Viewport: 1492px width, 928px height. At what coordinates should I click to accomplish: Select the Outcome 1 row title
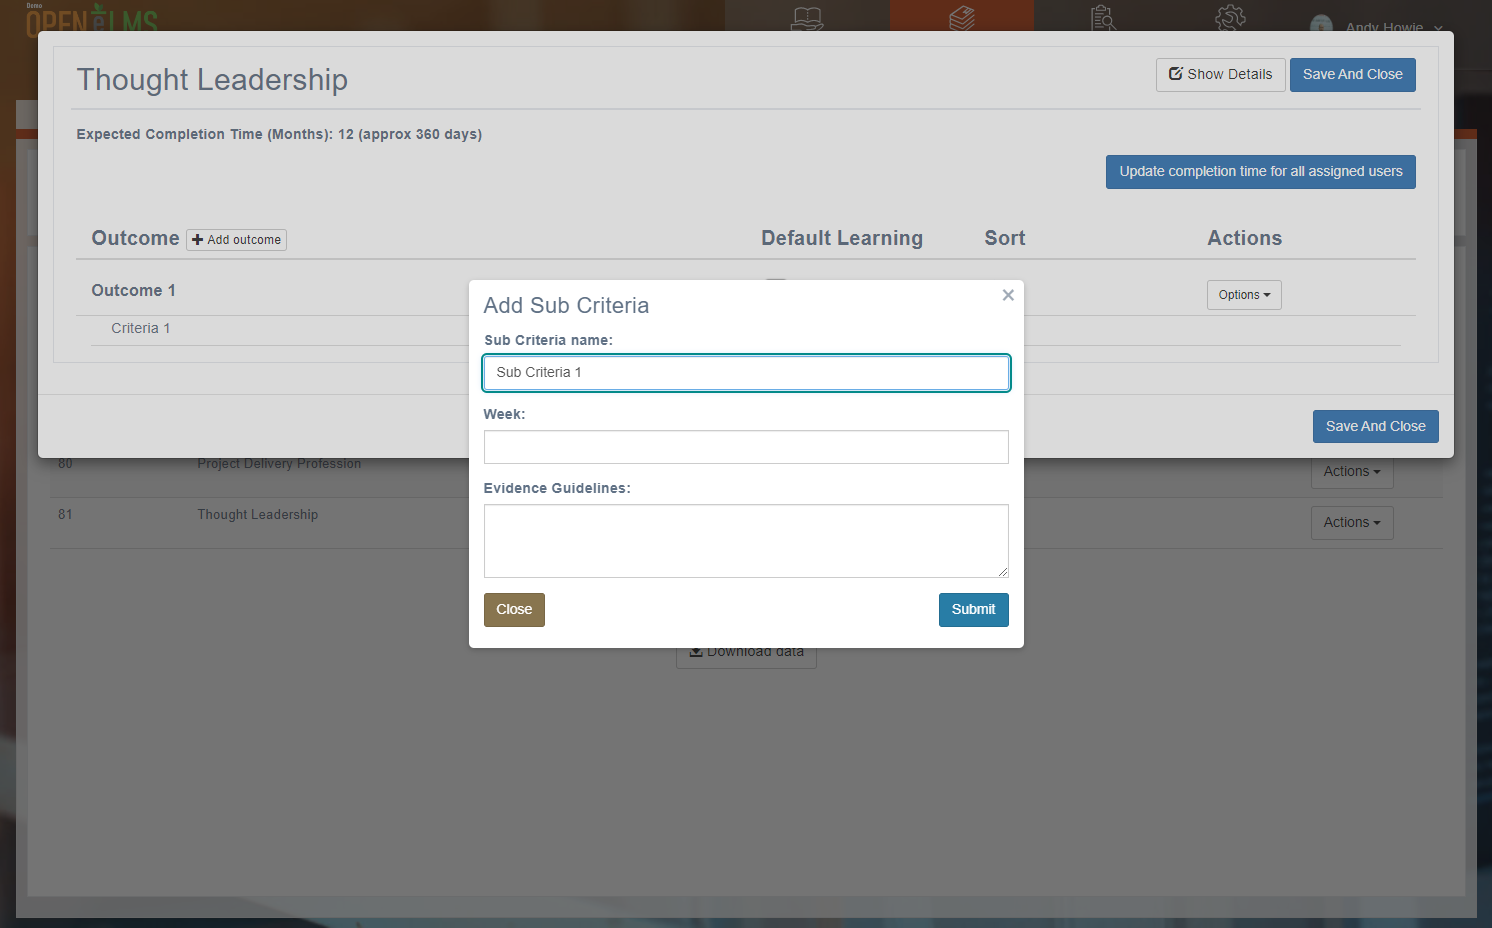click(133, 291)
